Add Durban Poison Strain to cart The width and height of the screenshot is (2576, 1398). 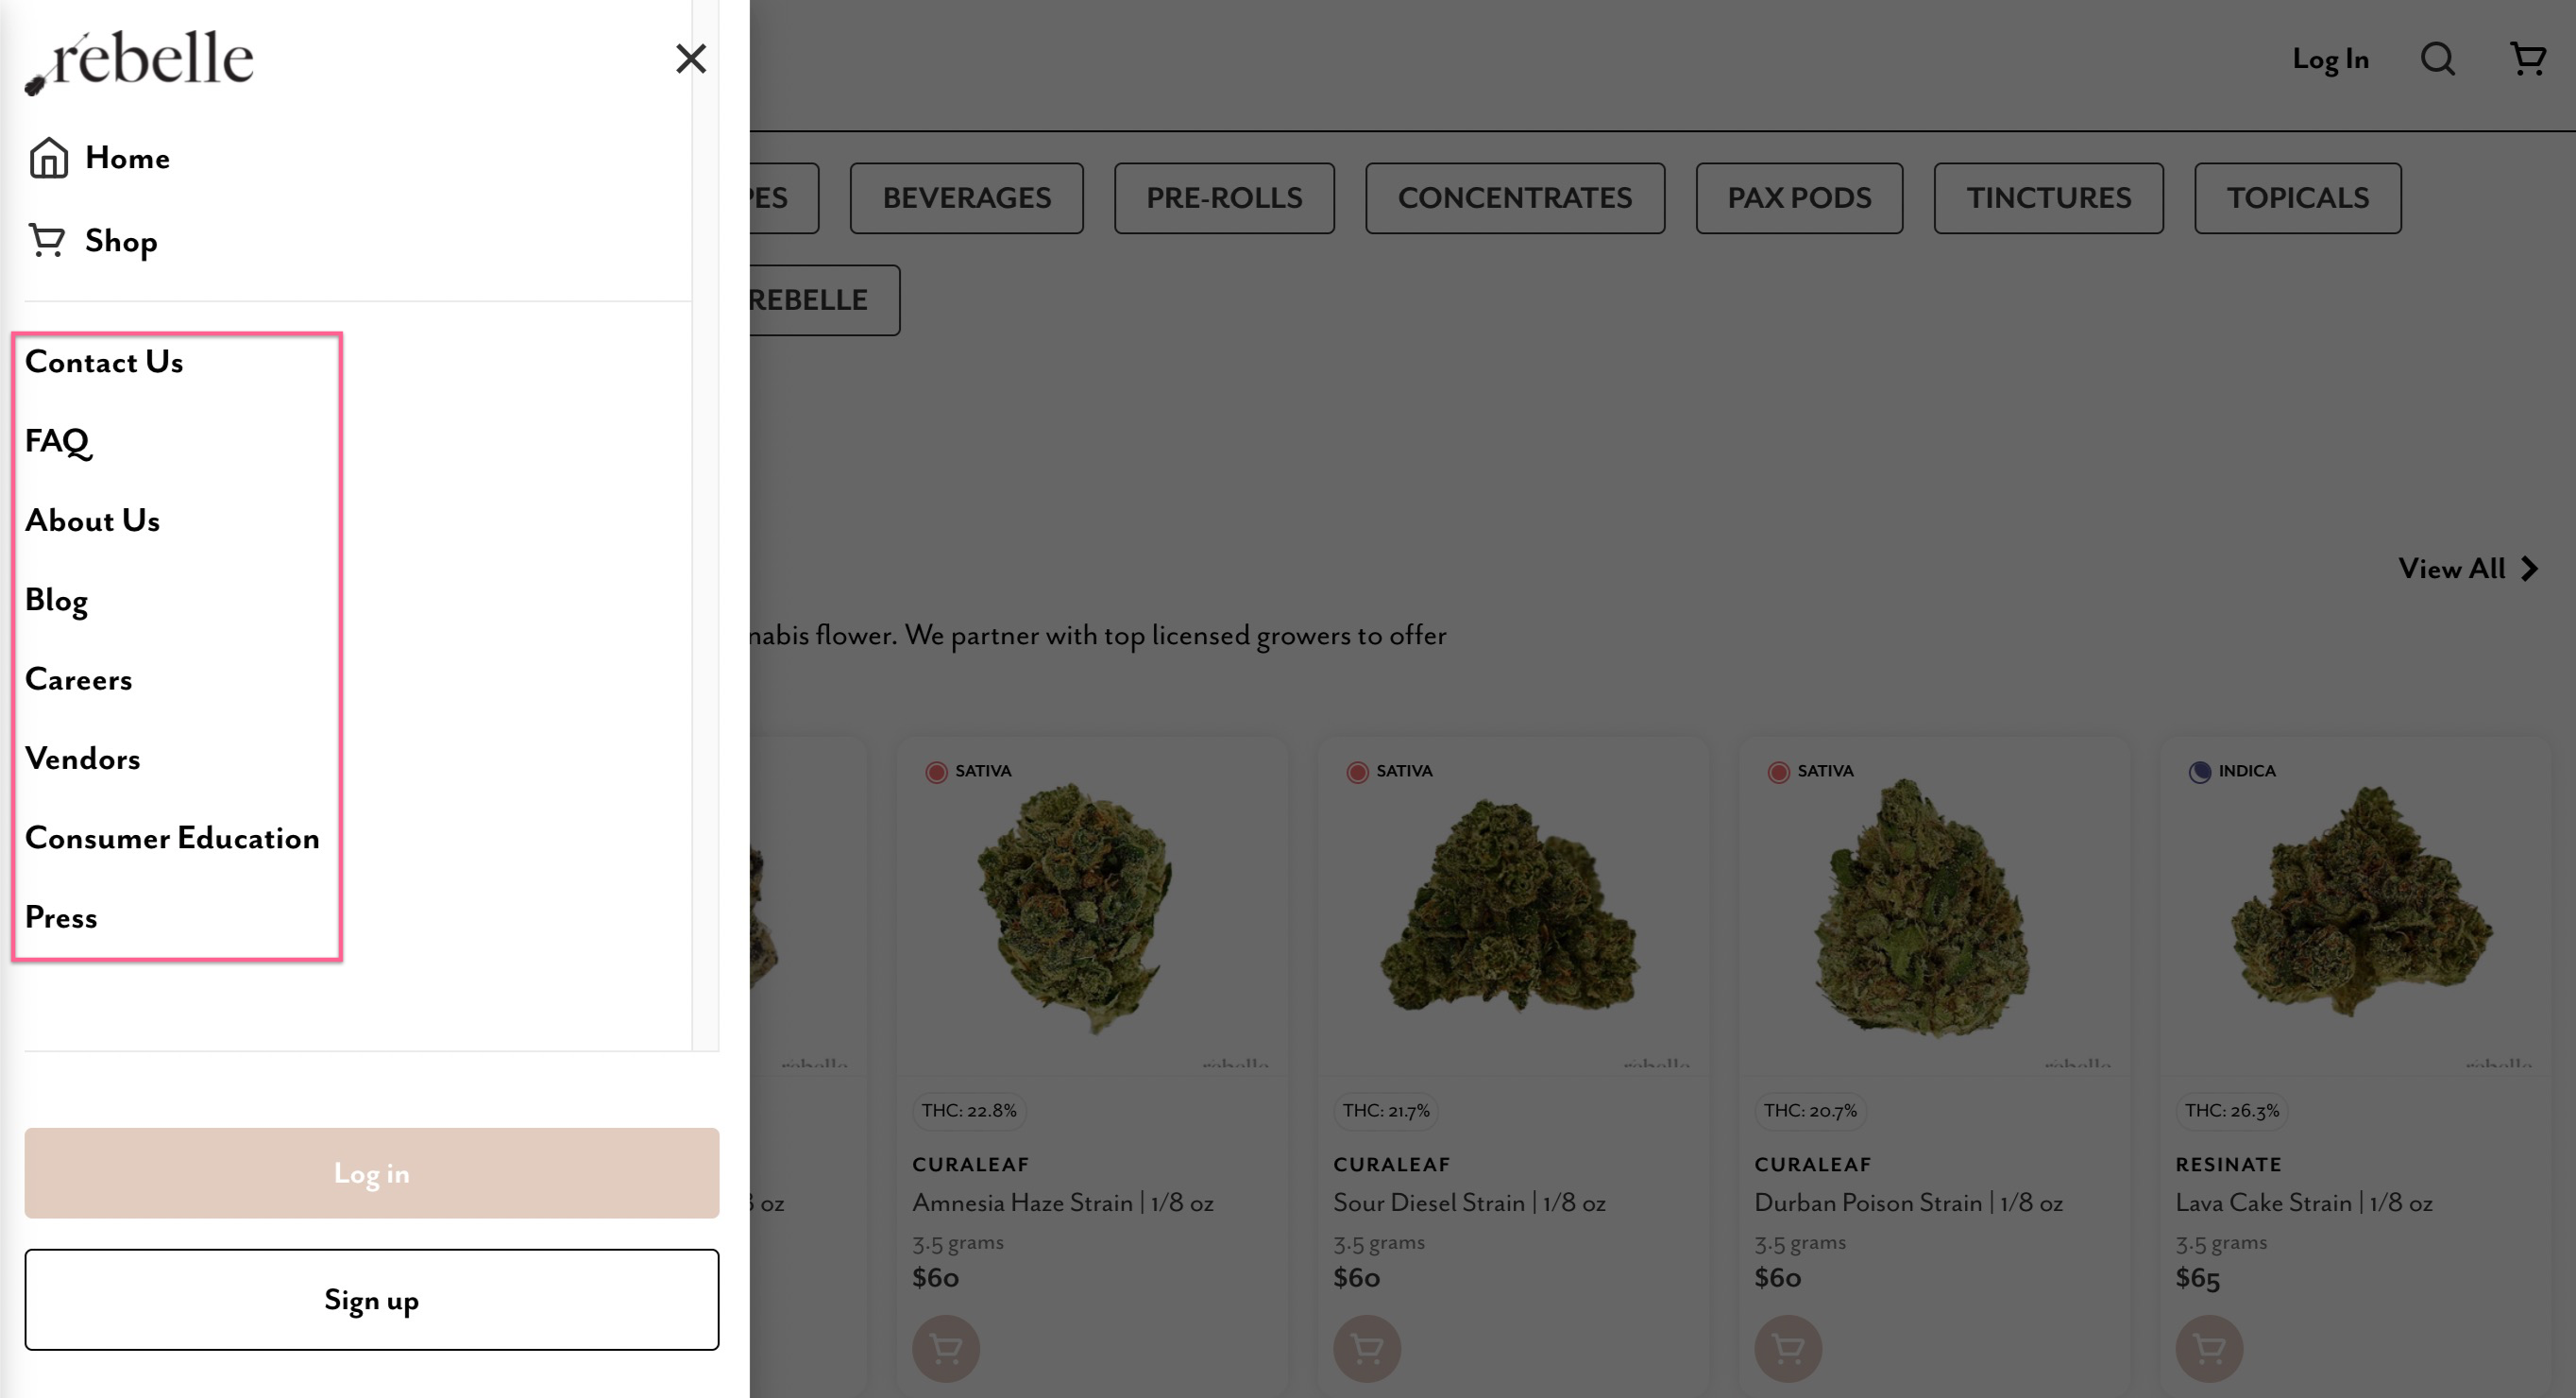coord(1787,1349)
